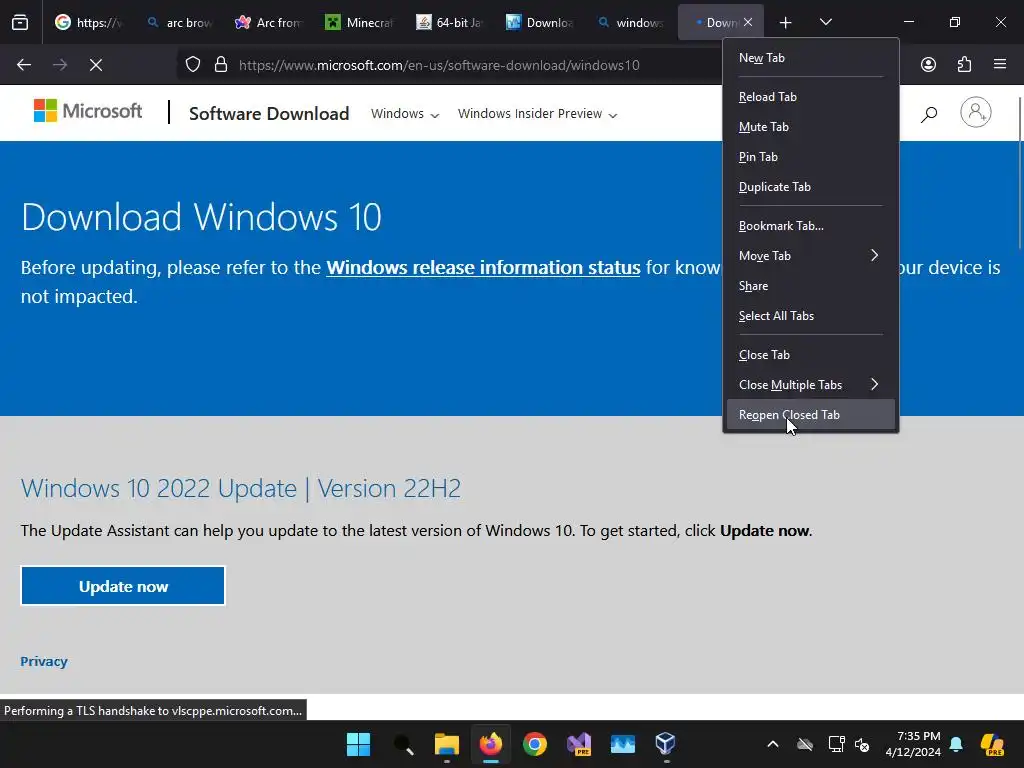
Task: Choose Bookmark Tab... in the context menu
Action: coord(810,226)
